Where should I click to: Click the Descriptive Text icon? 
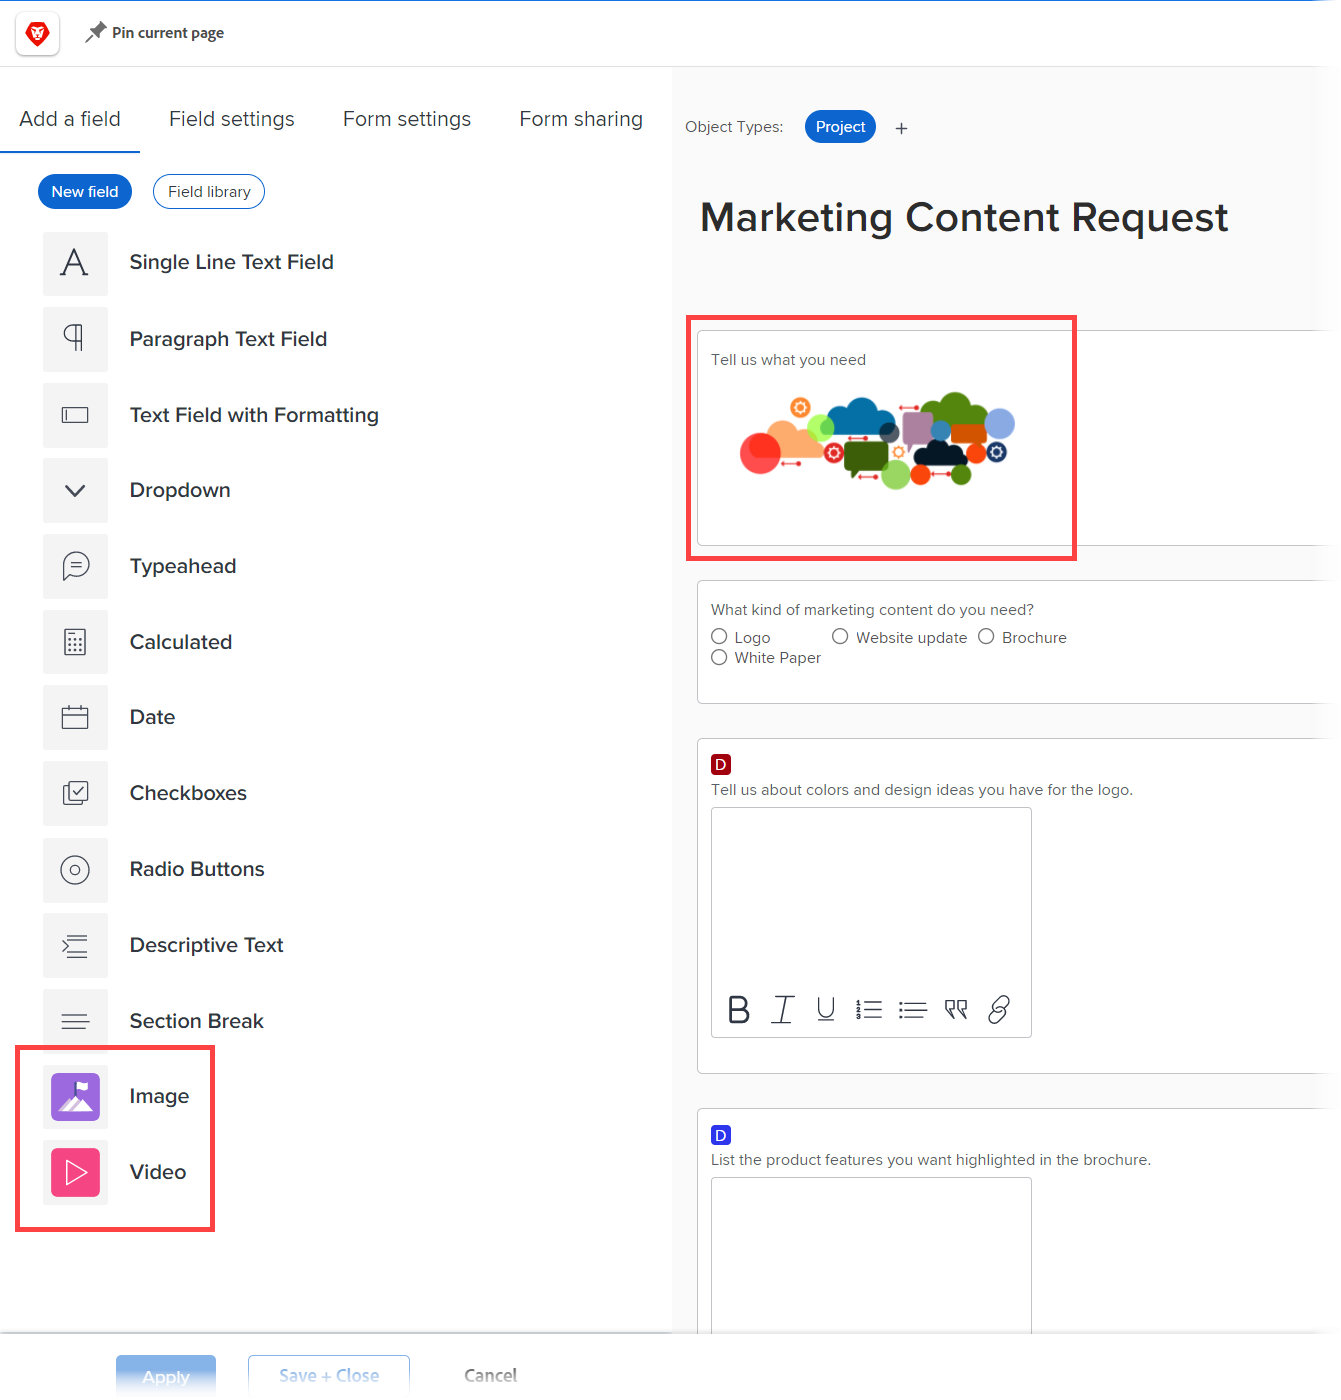click(x=75, y=945)
